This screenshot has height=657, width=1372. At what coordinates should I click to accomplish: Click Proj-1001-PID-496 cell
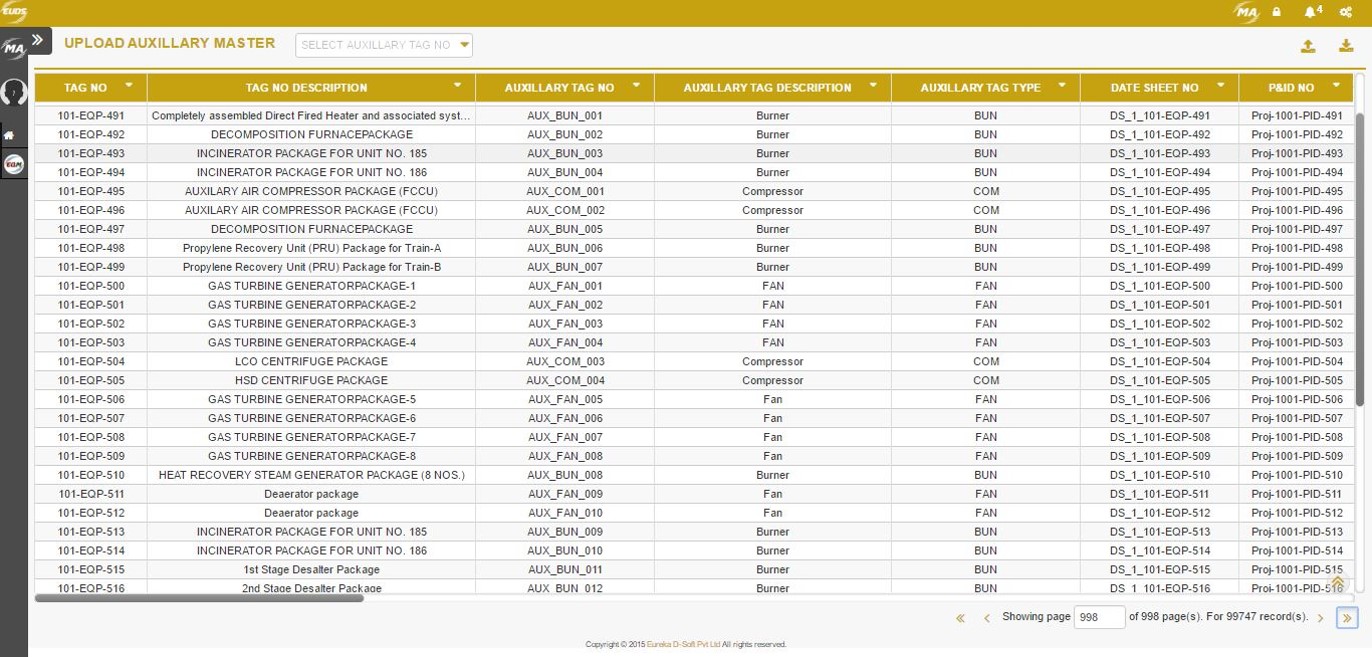click(1296, 211)
